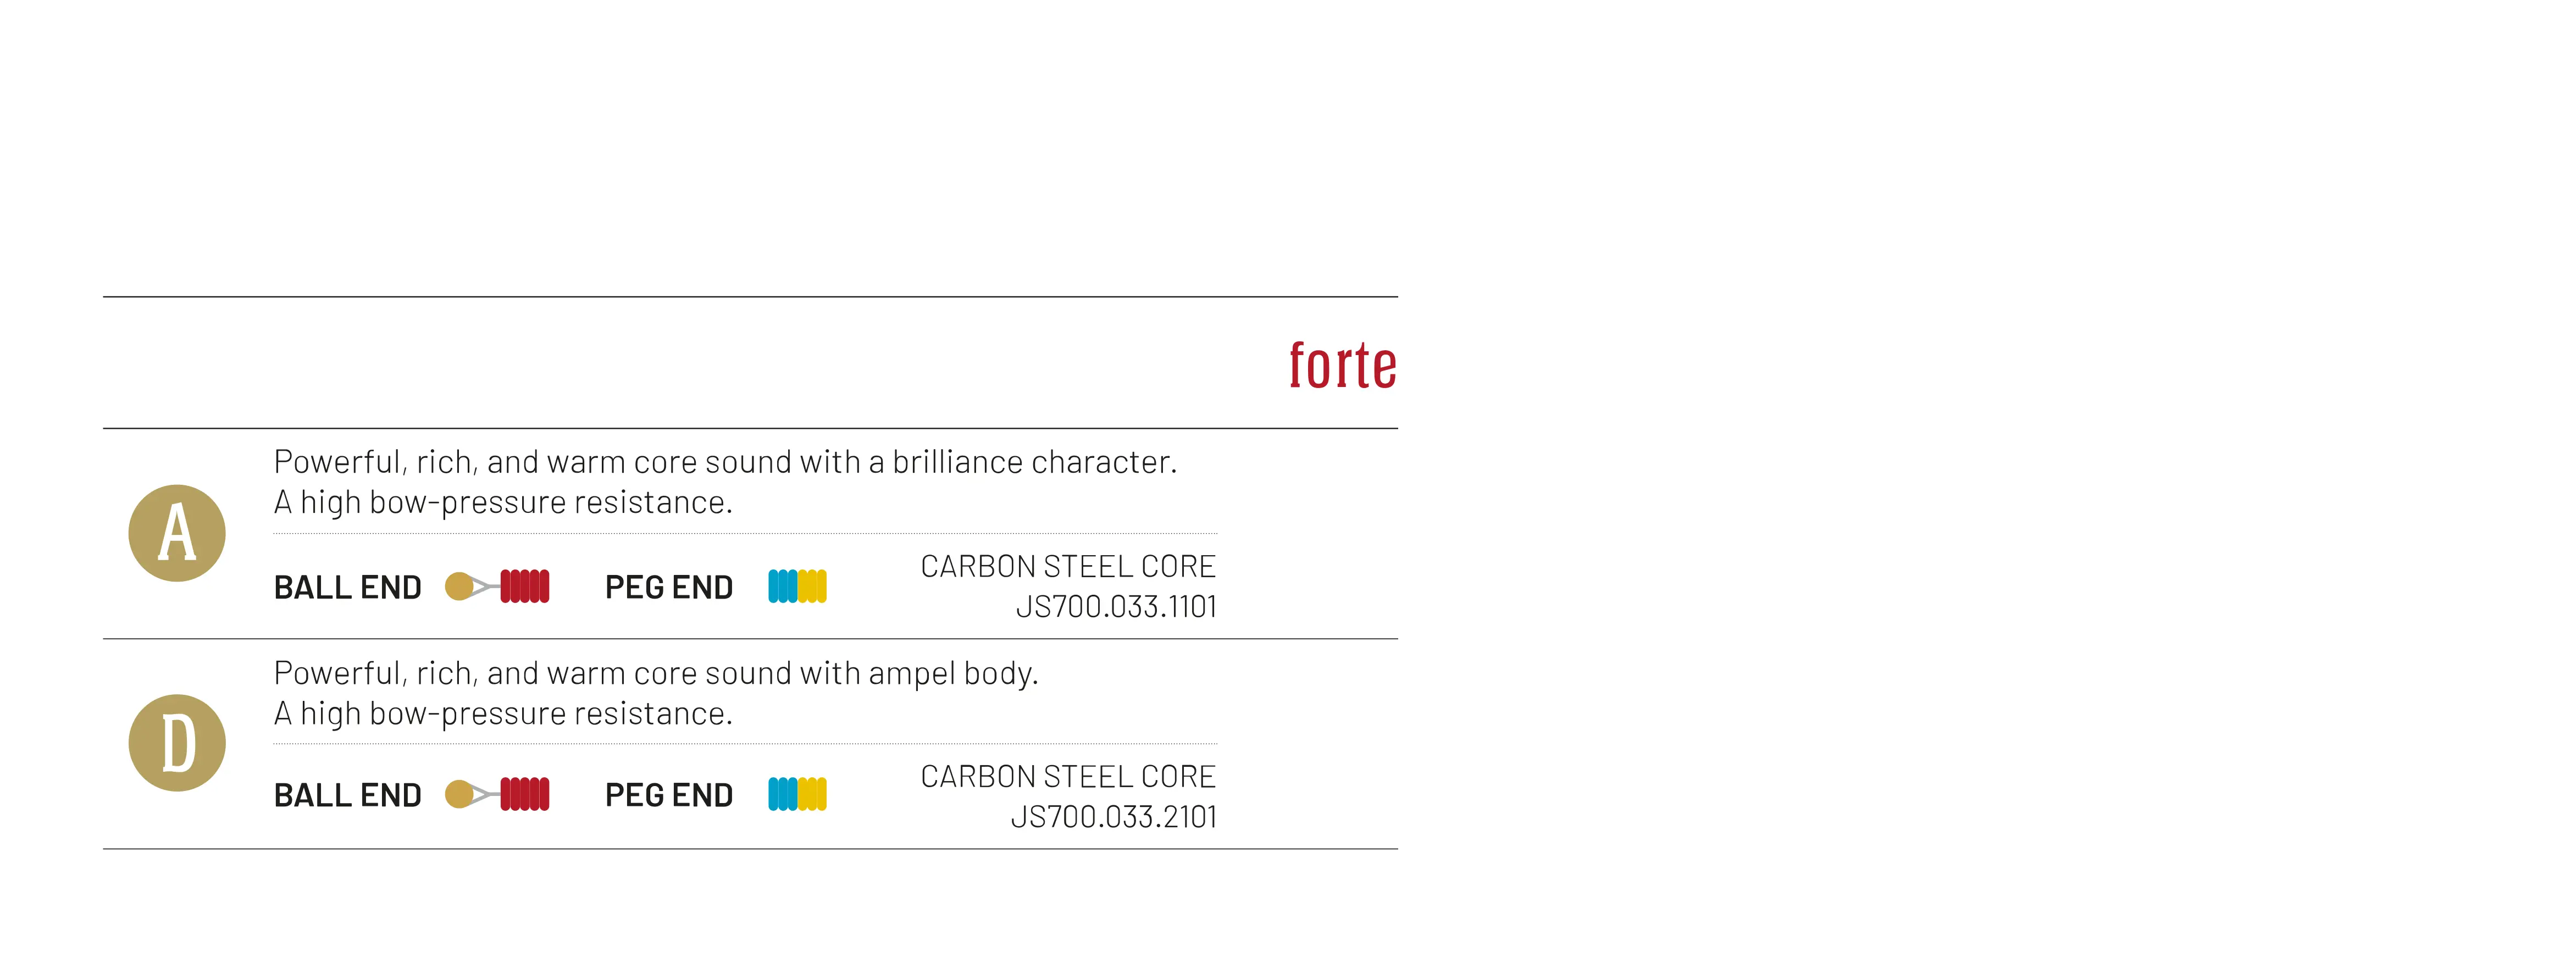The width and height of the screenshot is (2576, 979).
Task: Click the 'brilliance character' description line
Action: coord(725,462)
